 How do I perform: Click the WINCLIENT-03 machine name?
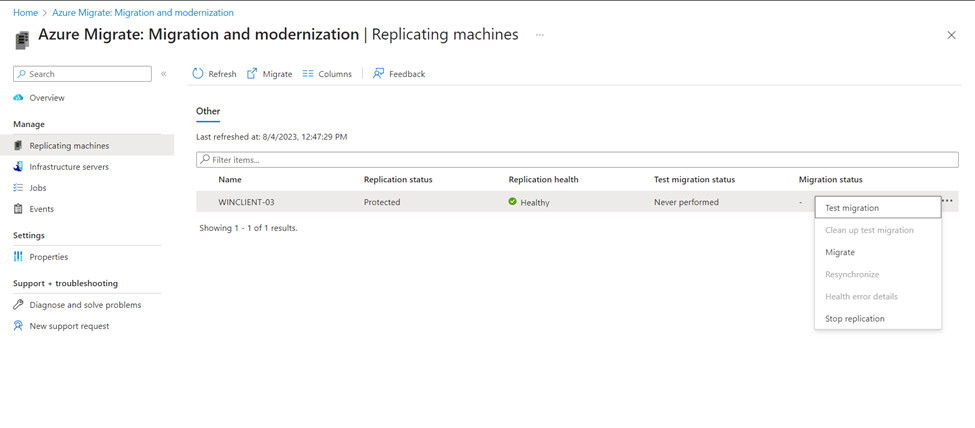tap(246, 202)
